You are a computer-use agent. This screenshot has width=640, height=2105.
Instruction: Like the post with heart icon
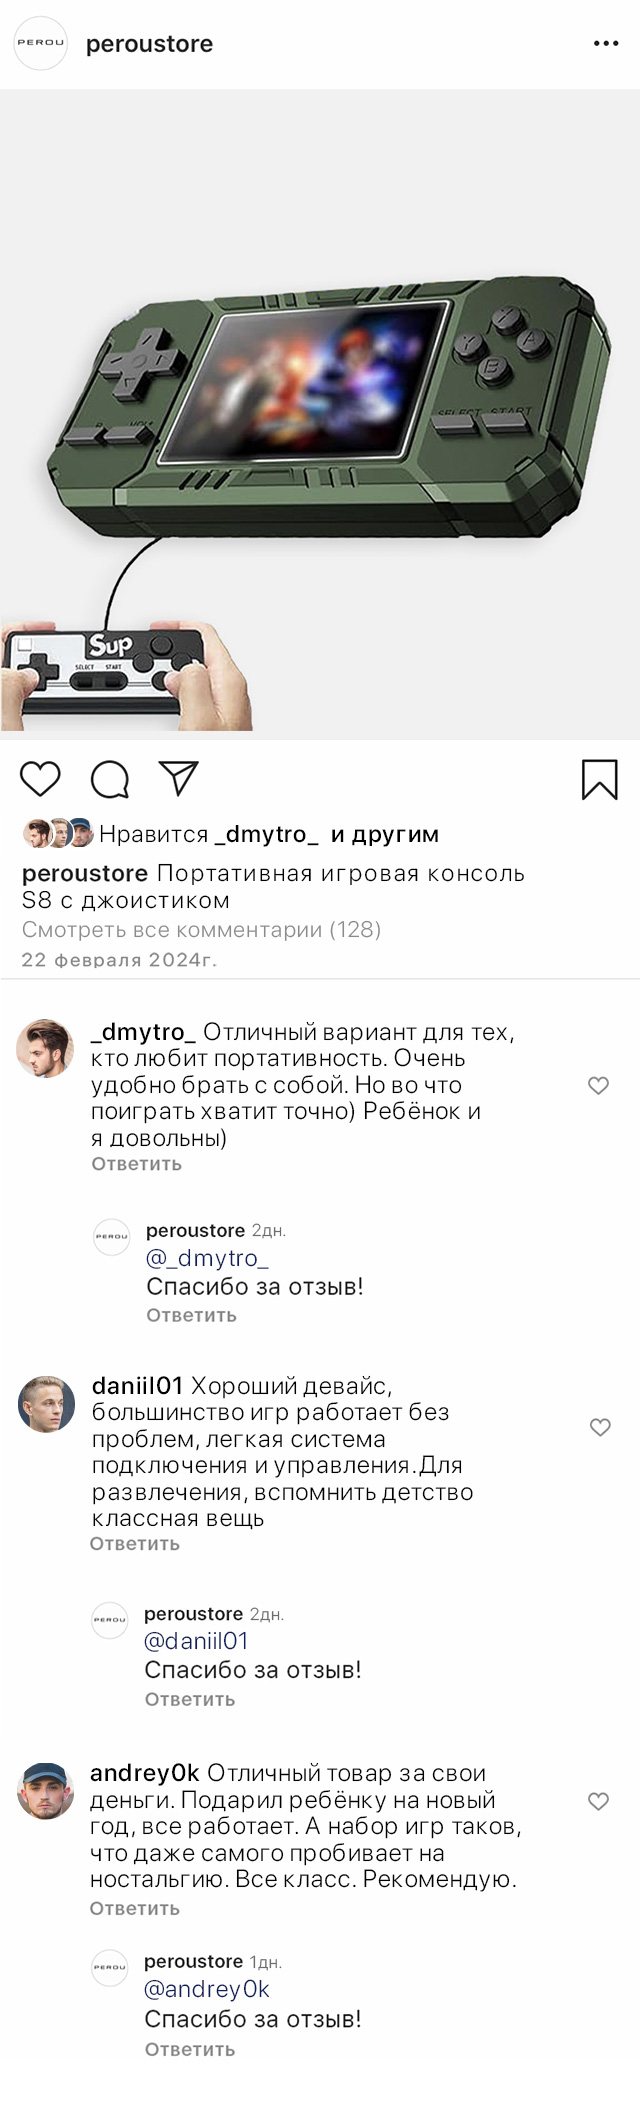[40, 778]
